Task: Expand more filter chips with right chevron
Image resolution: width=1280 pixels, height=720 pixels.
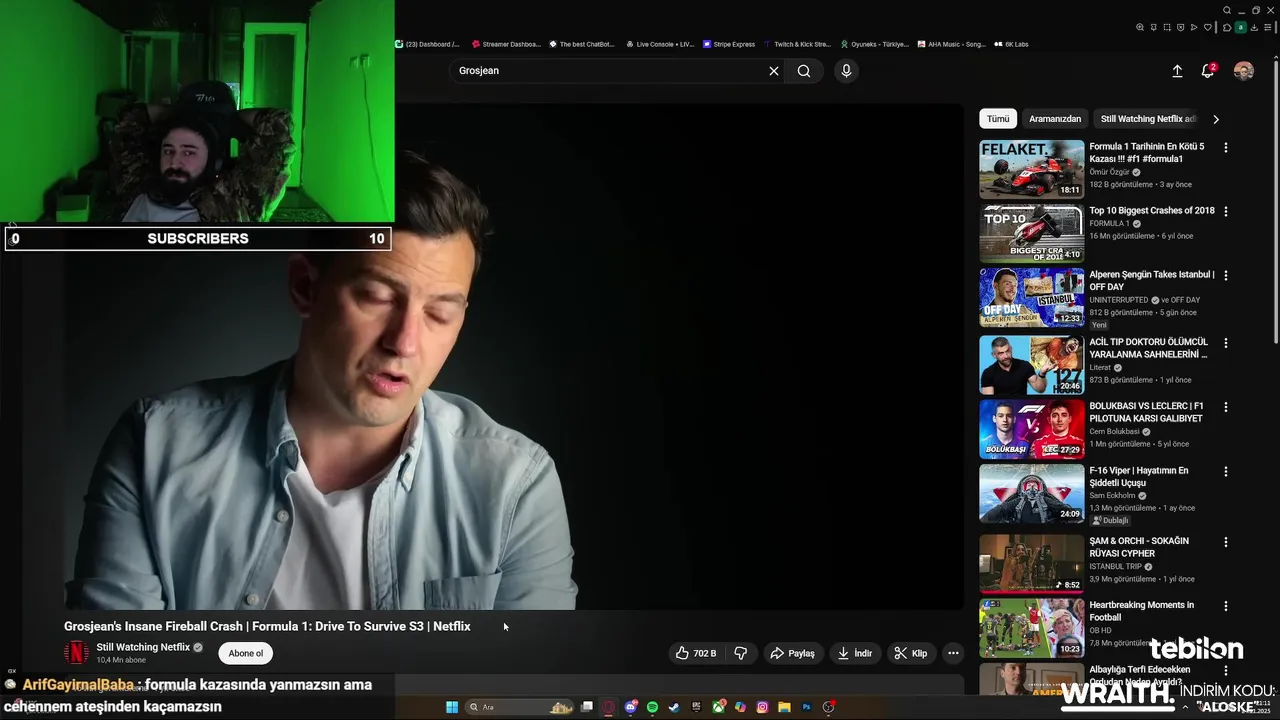Action: (1216, 119)
